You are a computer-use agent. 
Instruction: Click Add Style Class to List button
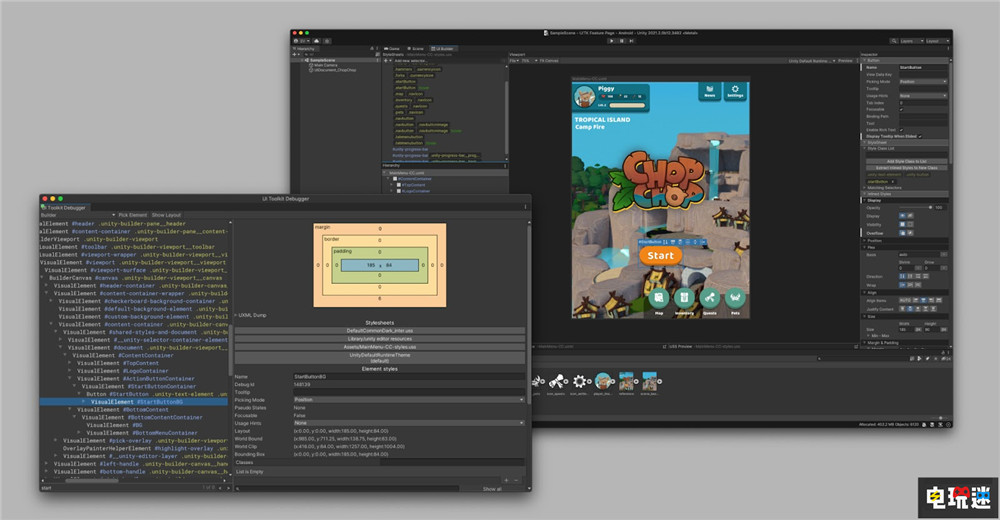(x=907, y=160)
